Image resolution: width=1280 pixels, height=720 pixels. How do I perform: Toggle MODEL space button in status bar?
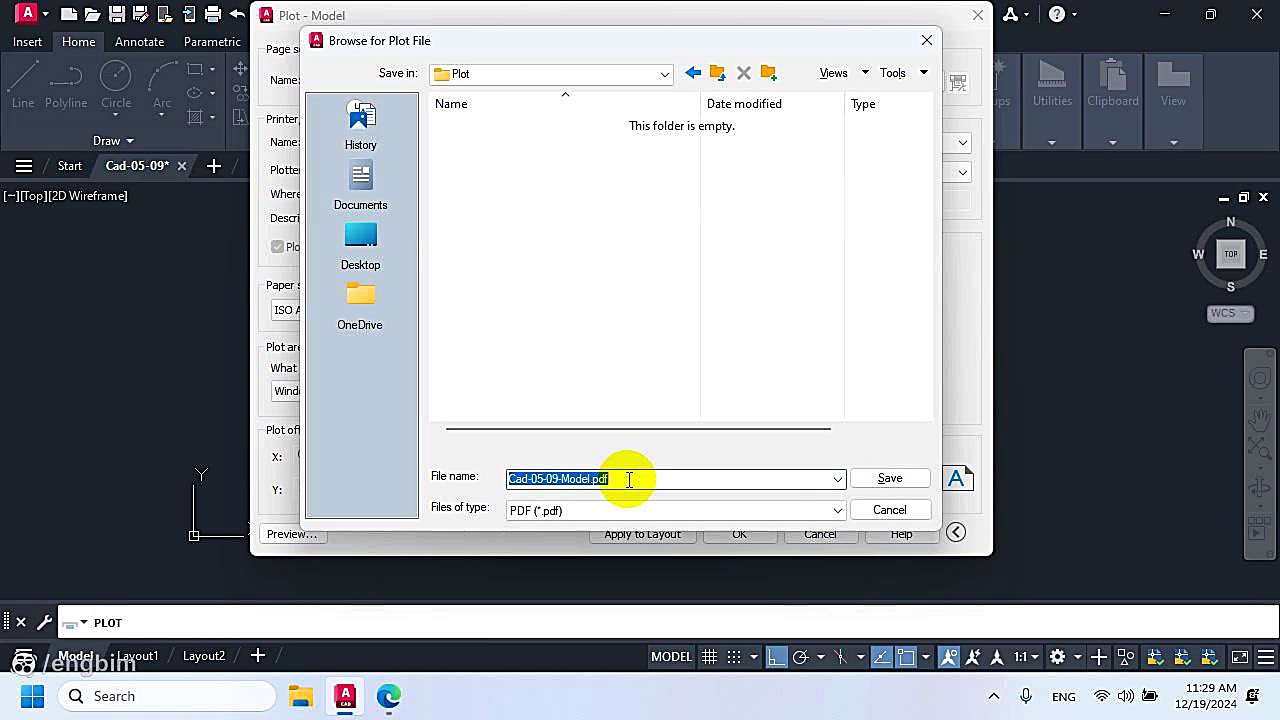pyautogui.click(x=671, y=657)
